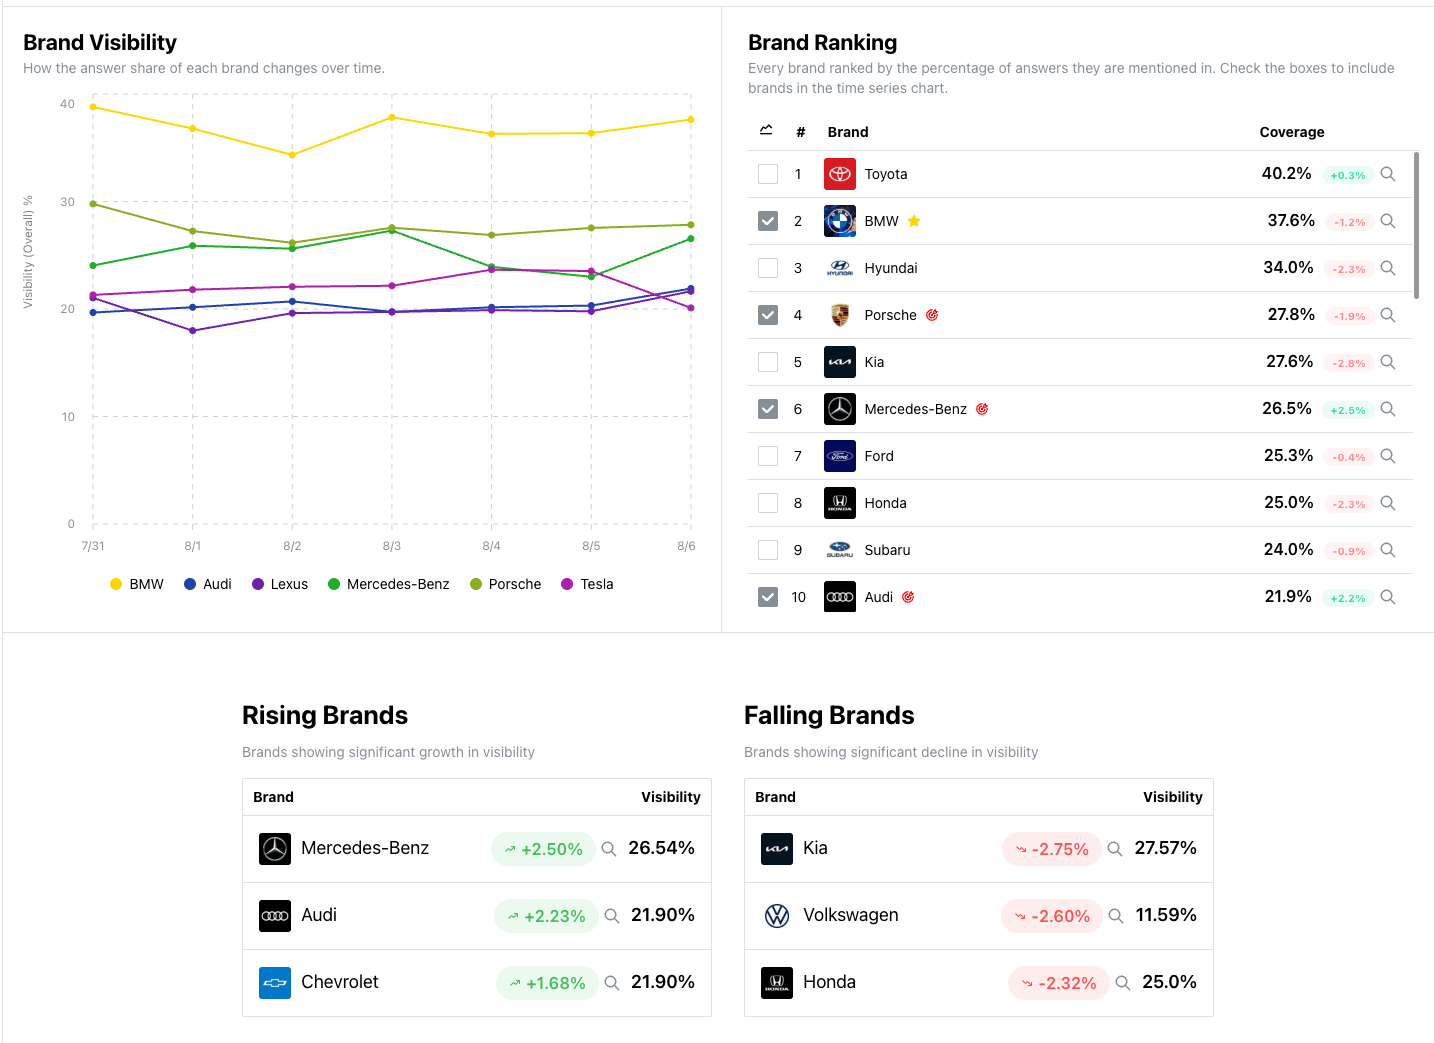
Task: Click the red target icon next to Porsche
Action: pyautogui.click(x=932, y=315)
